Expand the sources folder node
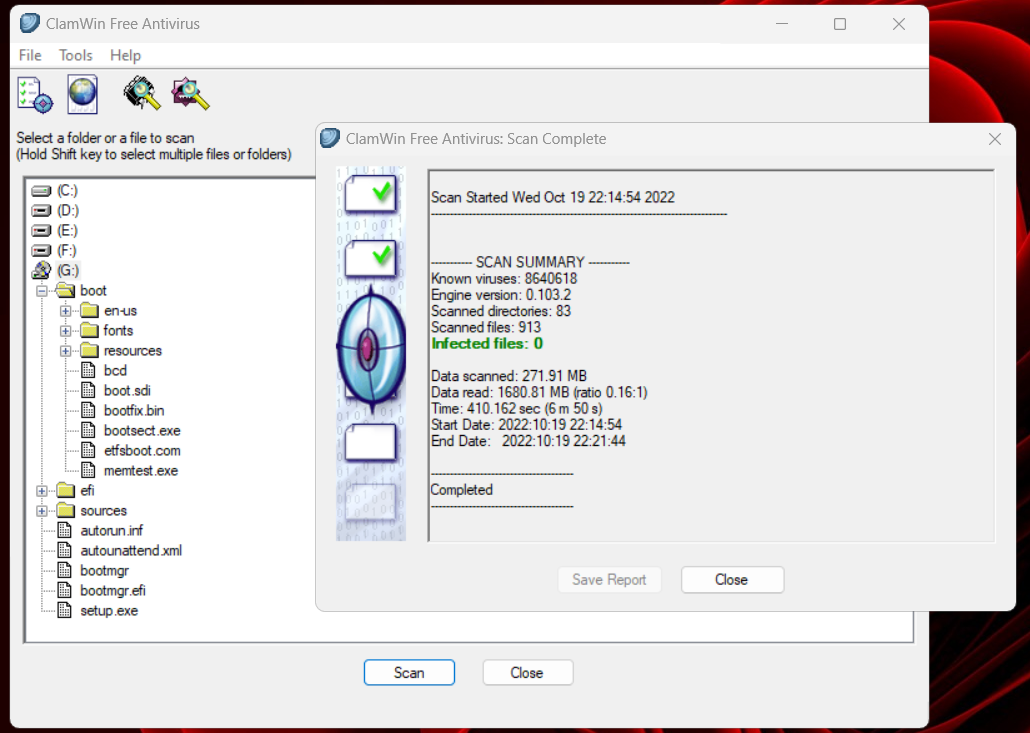The height and width of the screenshot is (733, 1030). tap(42, 510)
